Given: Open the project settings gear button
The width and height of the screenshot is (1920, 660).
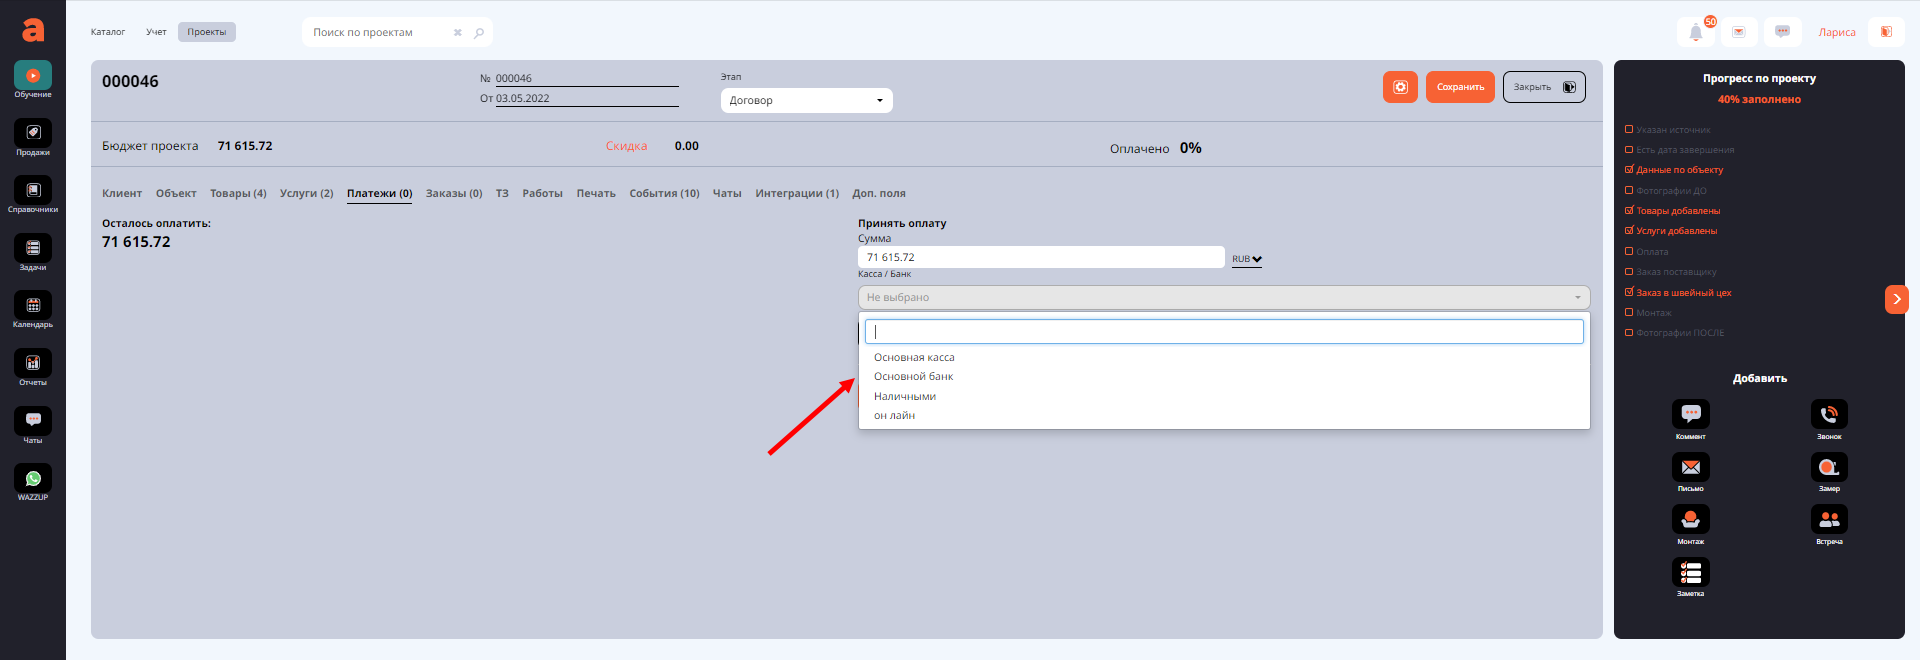Looking at the screenshot, I should point(1400,87).
